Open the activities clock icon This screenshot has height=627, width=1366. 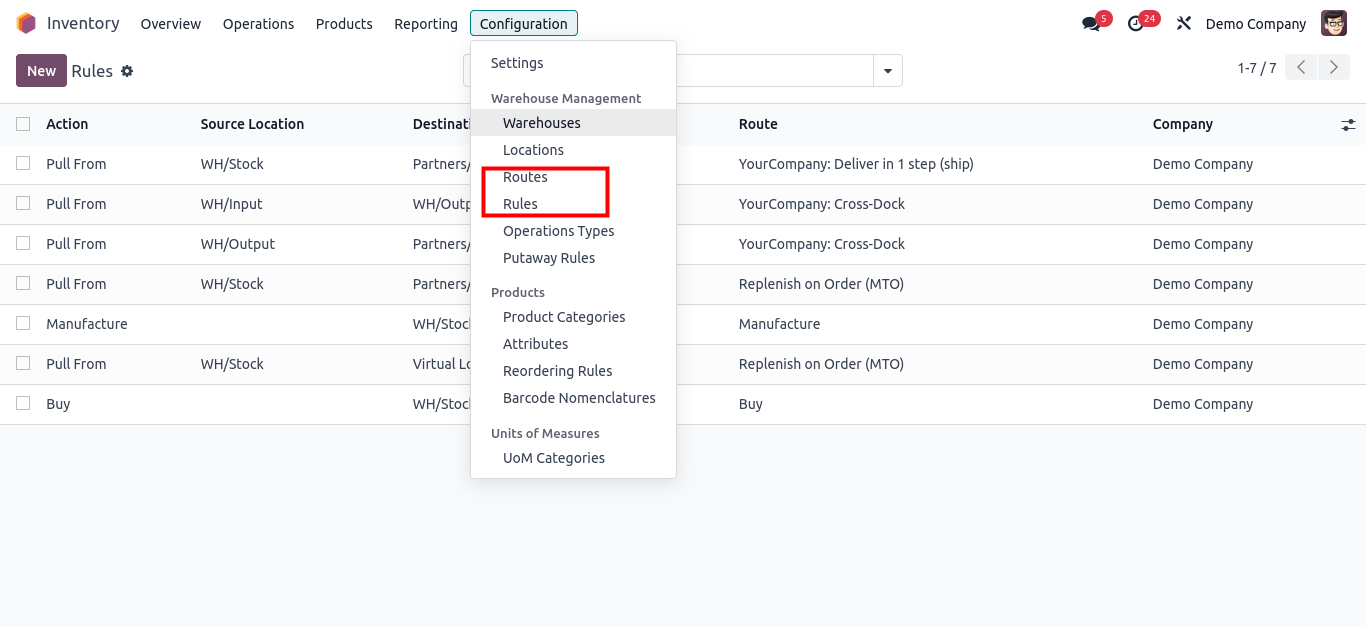[1135, 24]
